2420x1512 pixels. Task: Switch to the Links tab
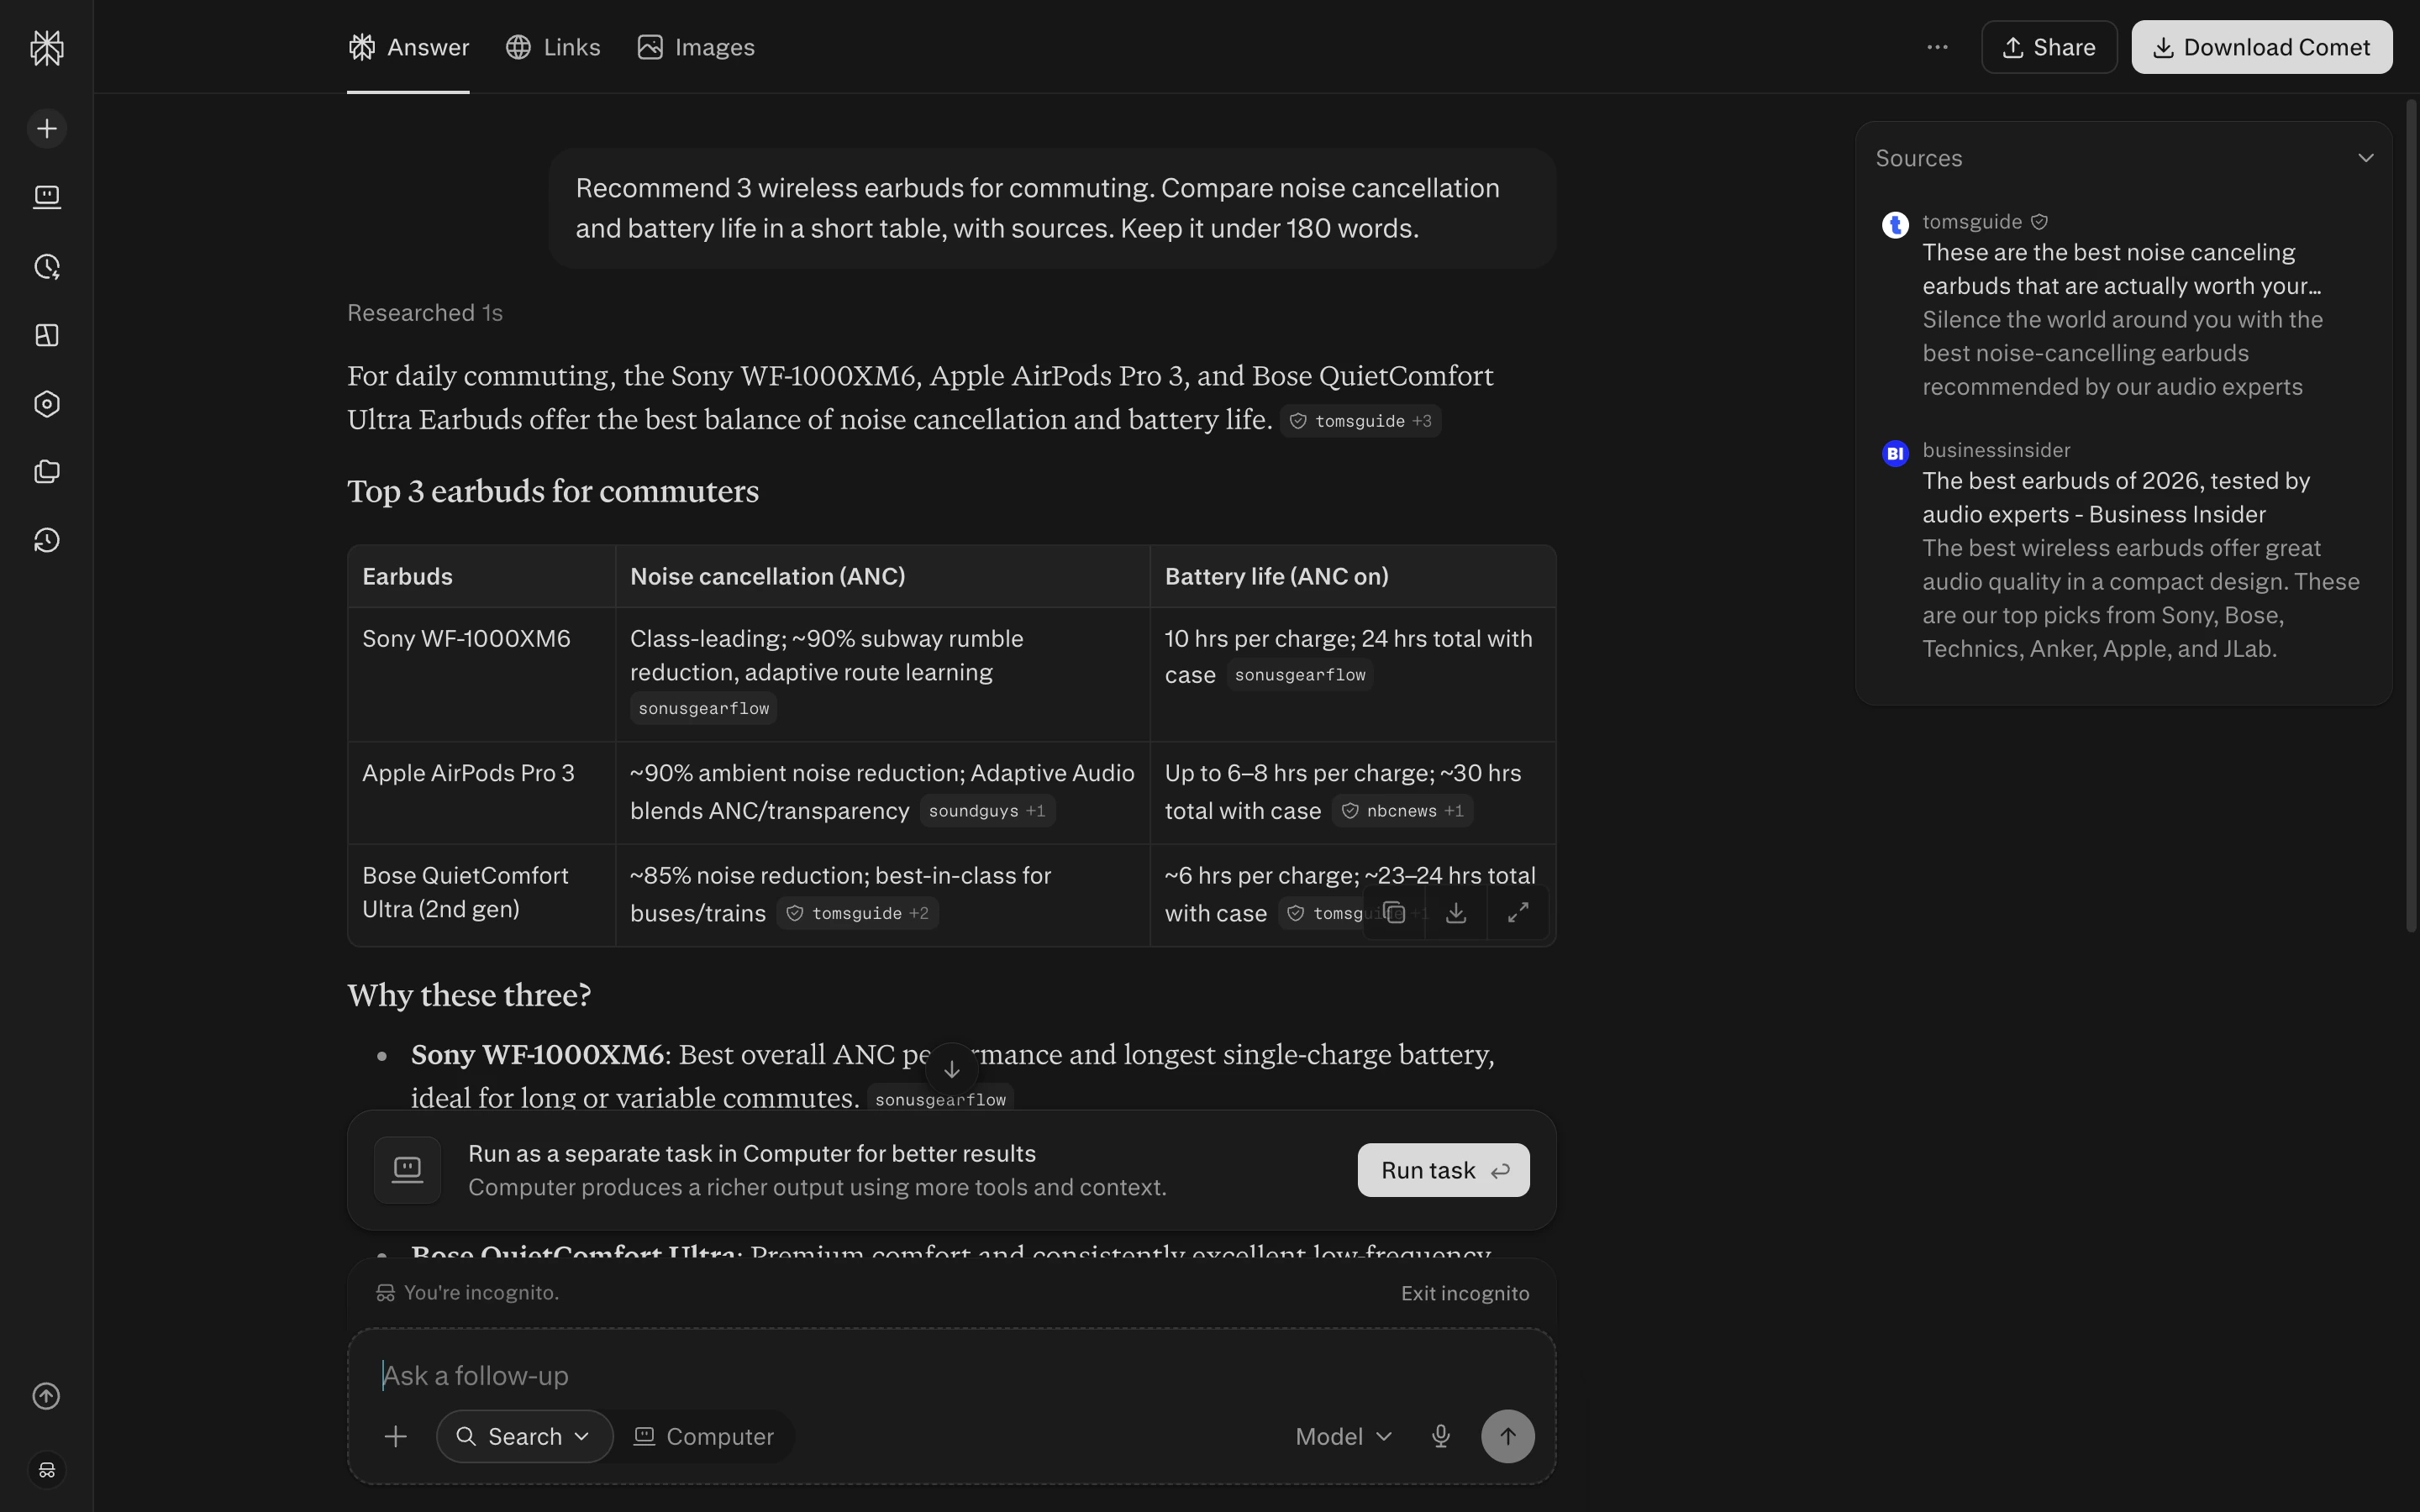(x=553, y=47)
